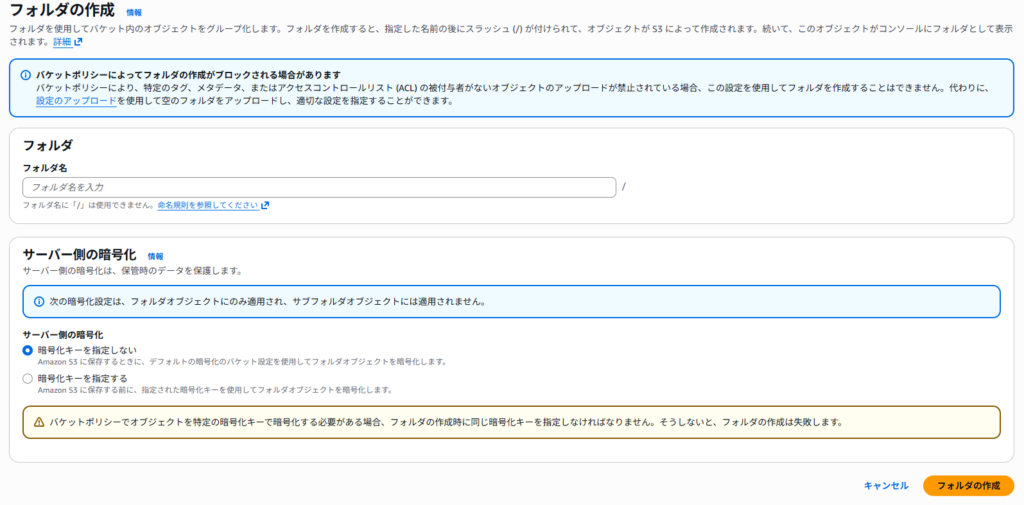This screenshot has height=505, width=1024.
Task: Click the 暗号化キーを指定しない option description text
Action: pyautogui.click(x=241, y=361)
